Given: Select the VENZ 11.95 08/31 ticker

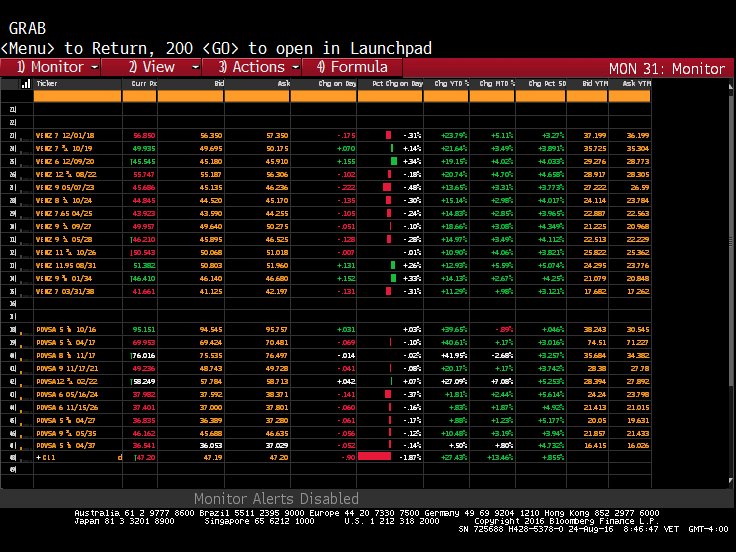Looking at the screenshot, I should pyautogui.click(x=66, y=265).
